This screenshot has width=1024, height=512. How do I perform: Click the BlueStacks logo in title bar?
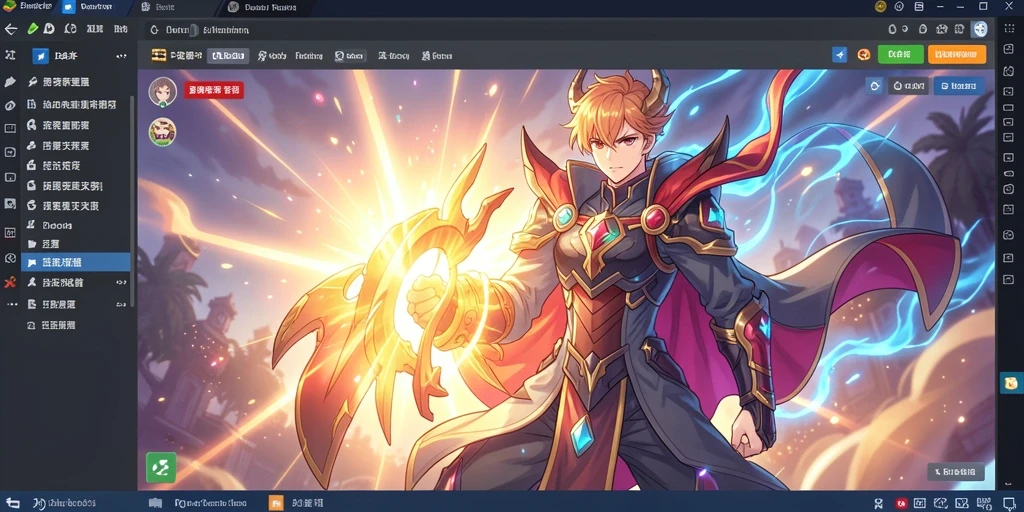(9, 7)
